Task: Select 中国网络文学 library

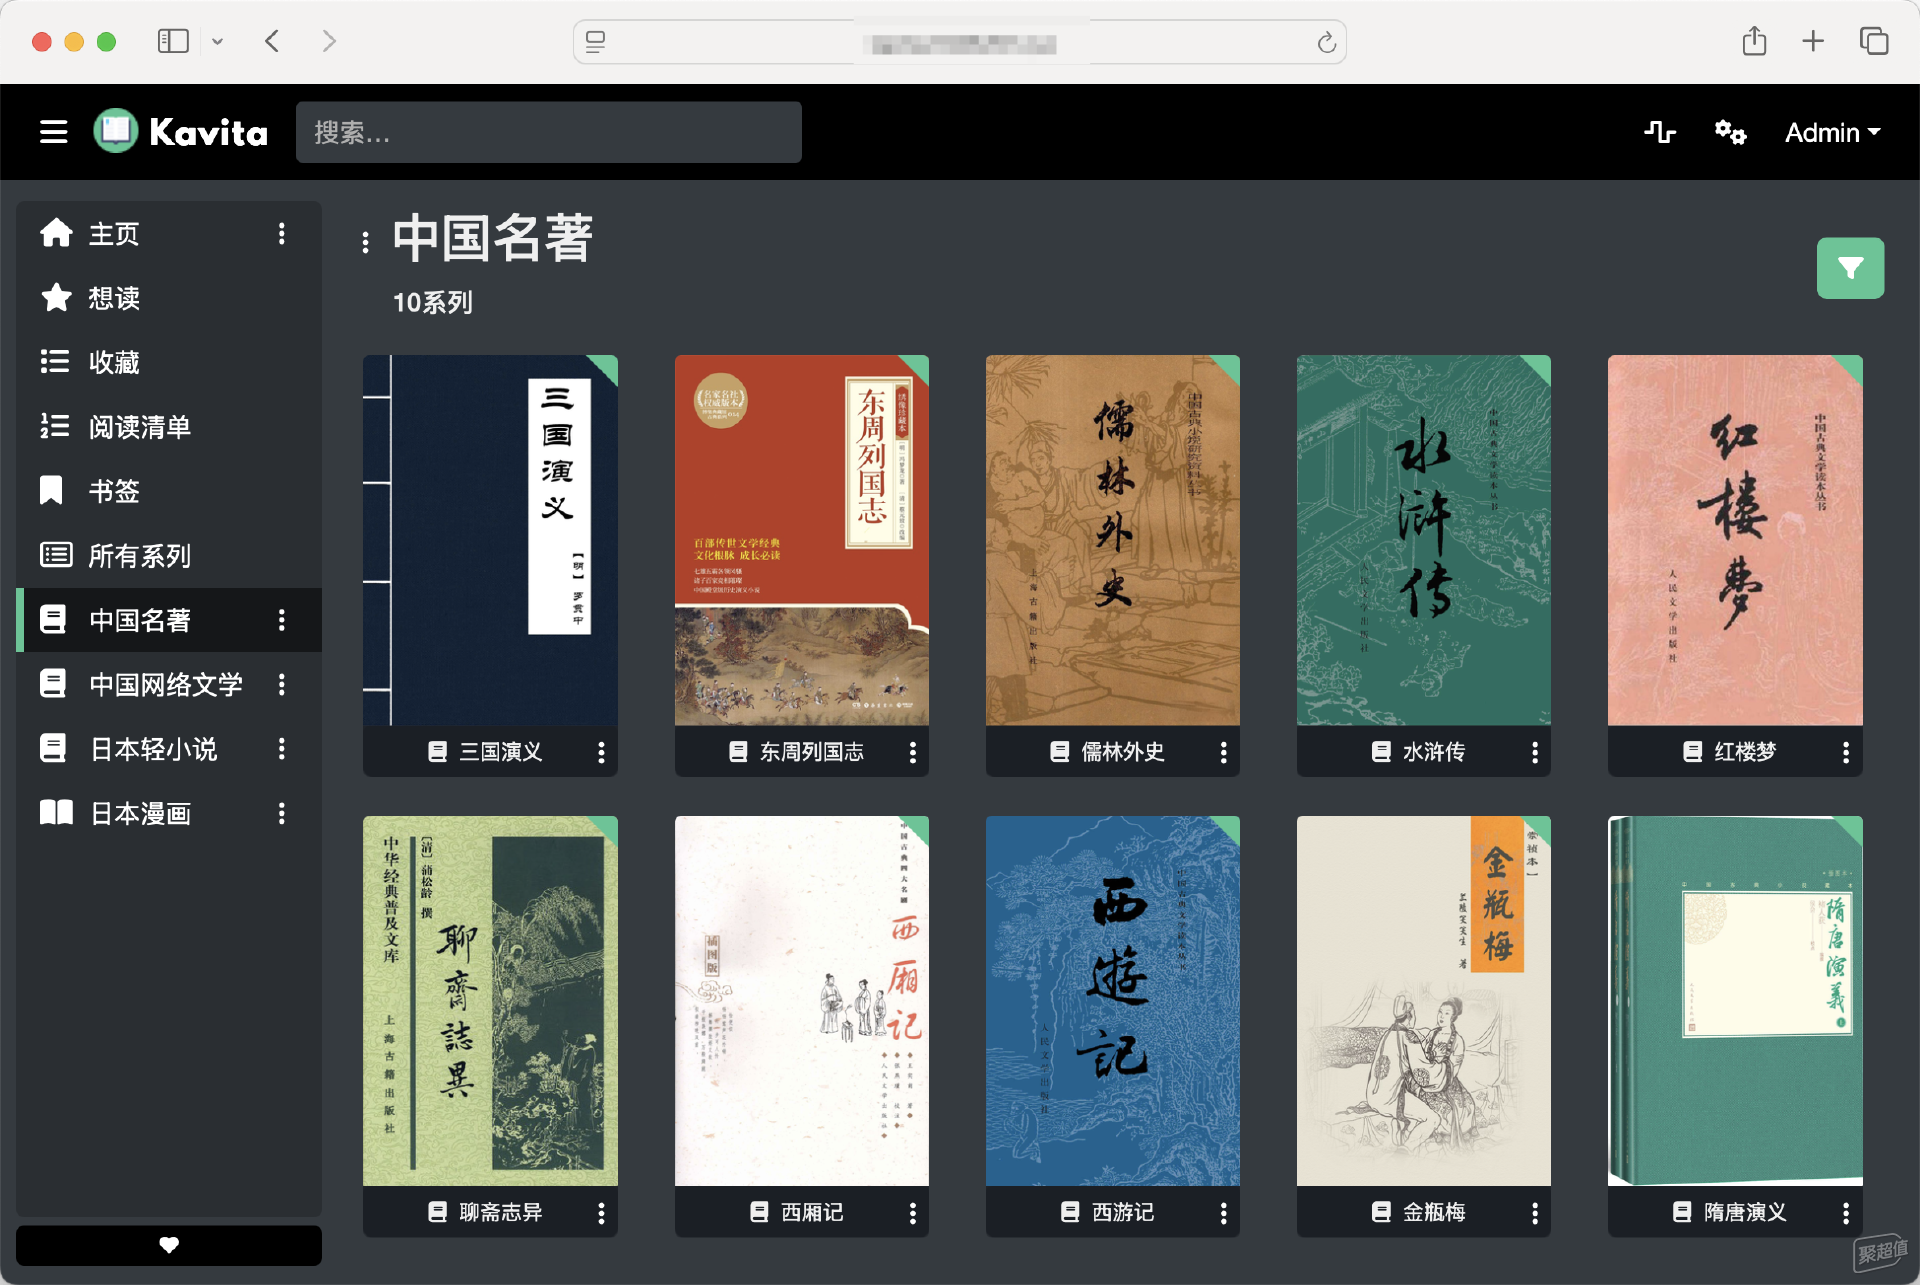Action: point(166,684)
